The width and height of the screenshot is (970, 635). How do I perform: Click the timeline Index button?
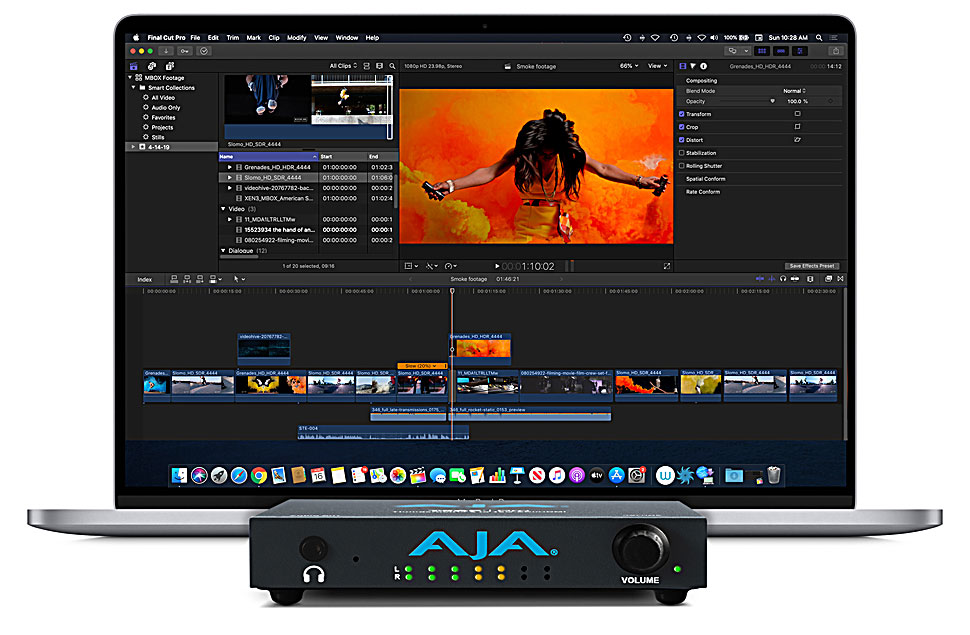[x=145, y=279]
